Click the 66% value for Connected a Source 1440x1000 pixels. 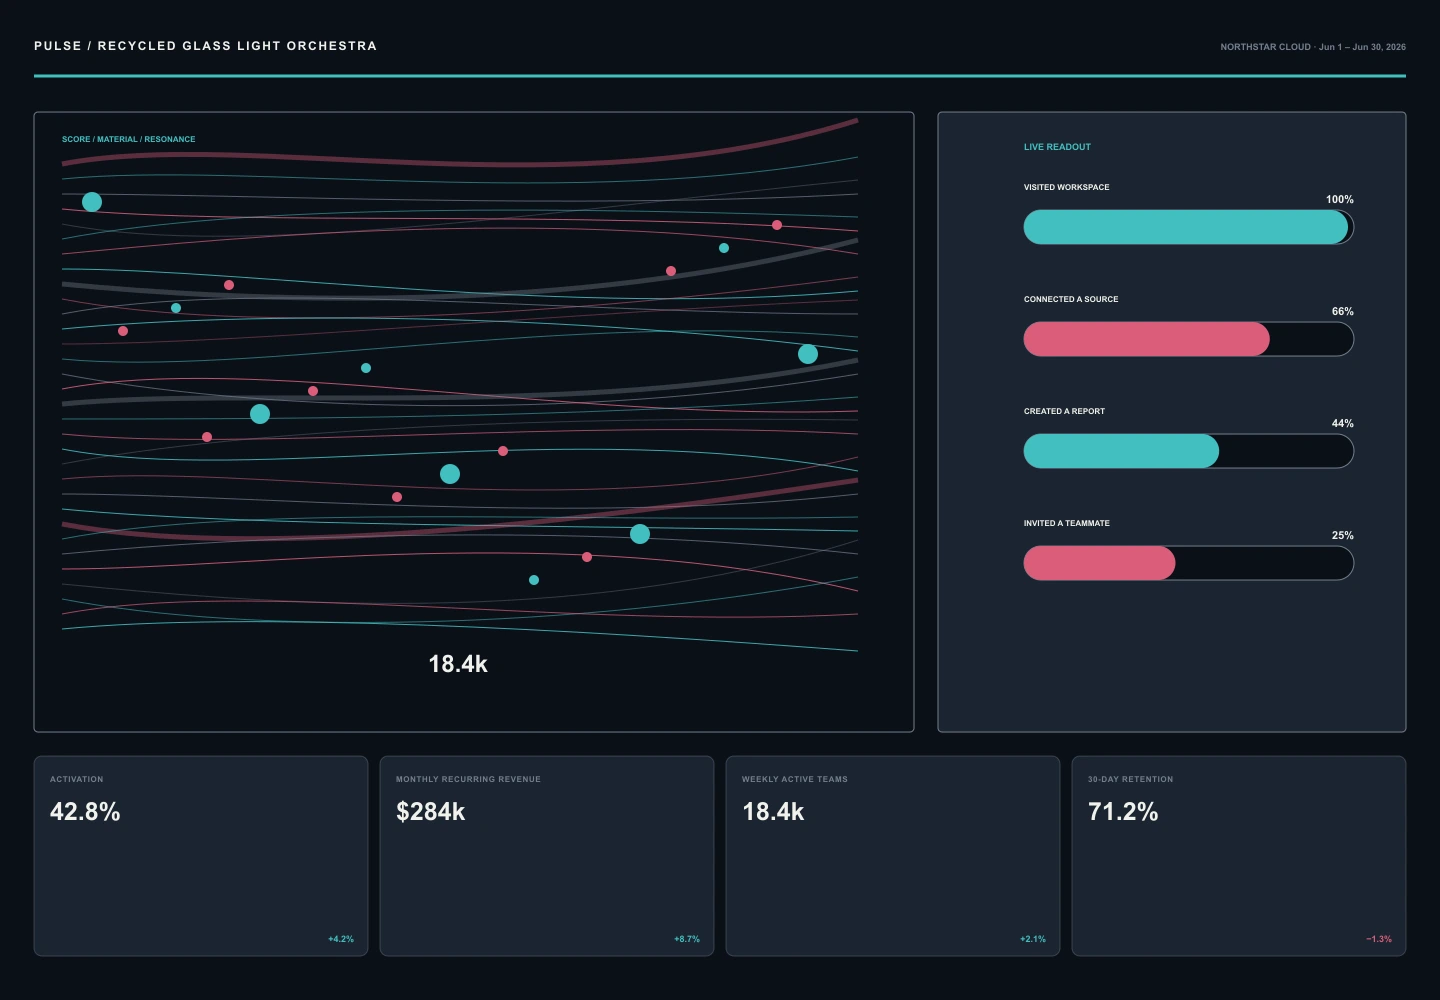tap(1343, 312)
